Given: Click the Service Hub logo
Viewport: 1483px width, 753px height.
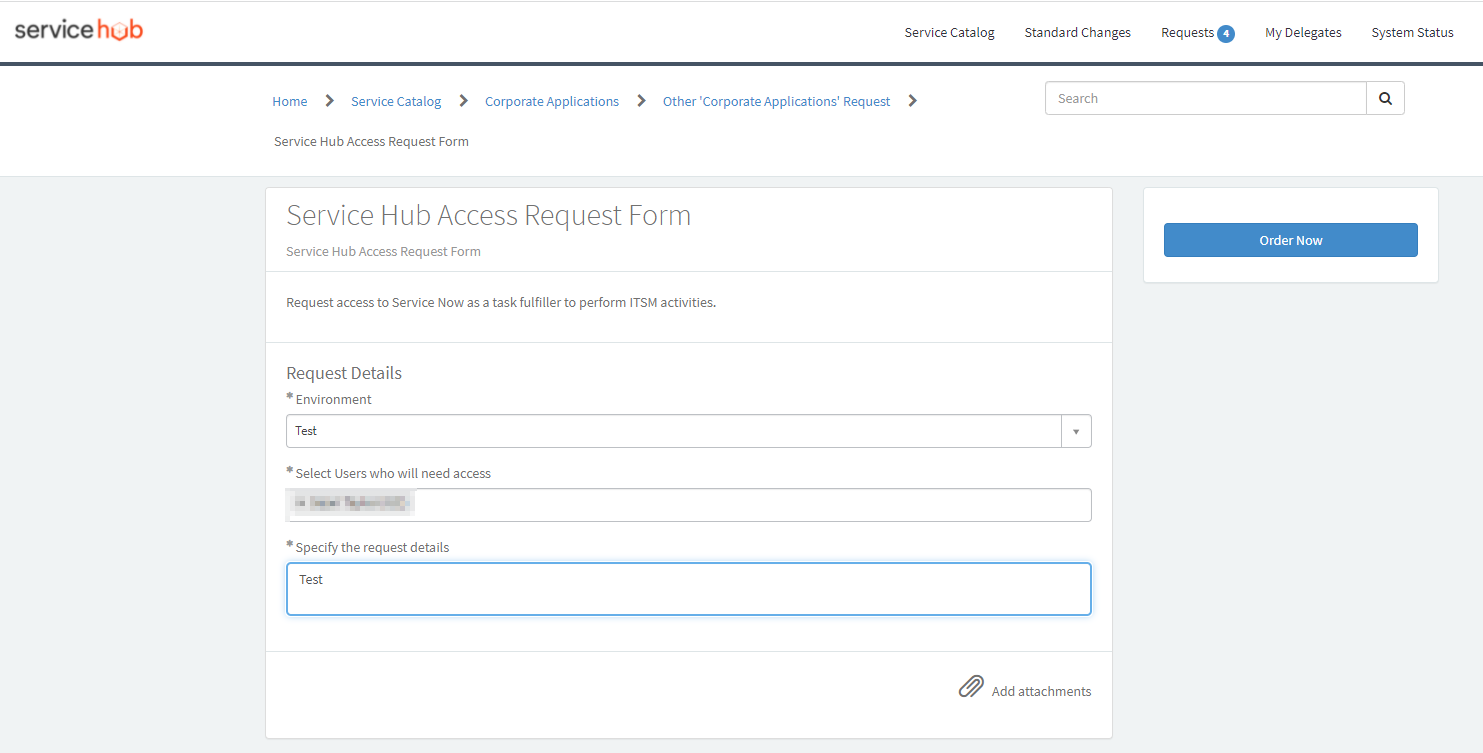Looking at the screenshot, I should click(x=79, y=30).
